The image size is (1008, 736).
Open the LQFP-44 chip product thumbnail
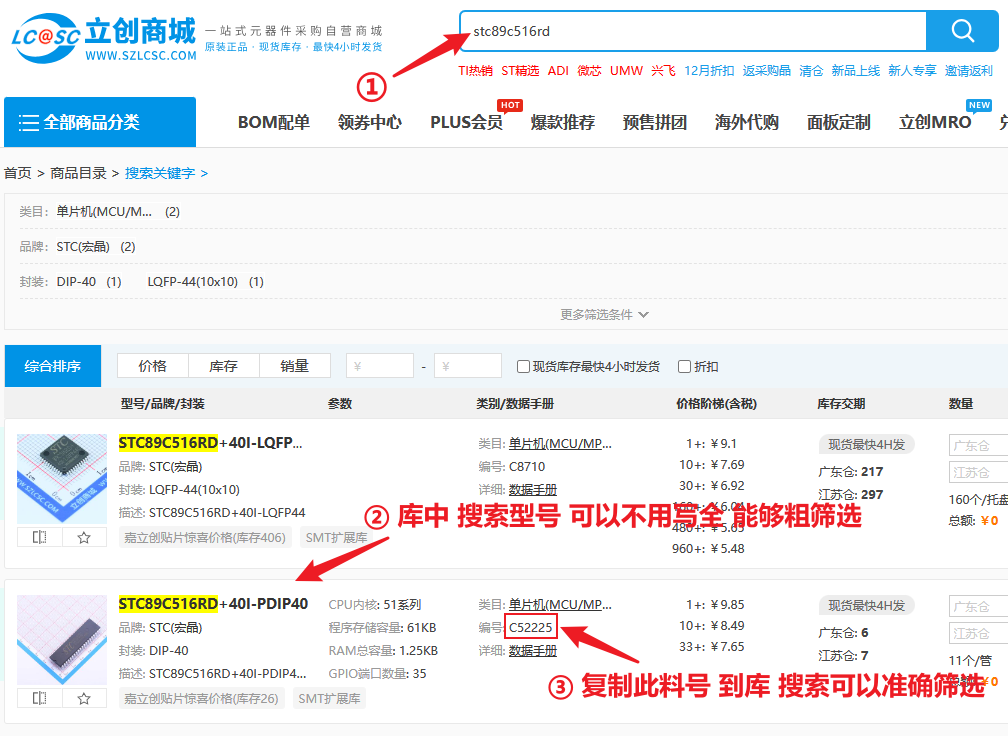(x=62, y=479)
